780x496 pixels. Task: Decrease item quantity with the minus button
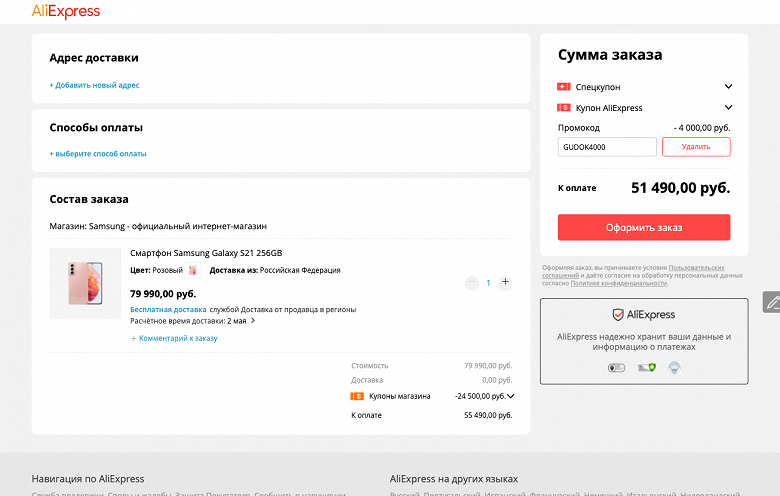pos(472,283)
